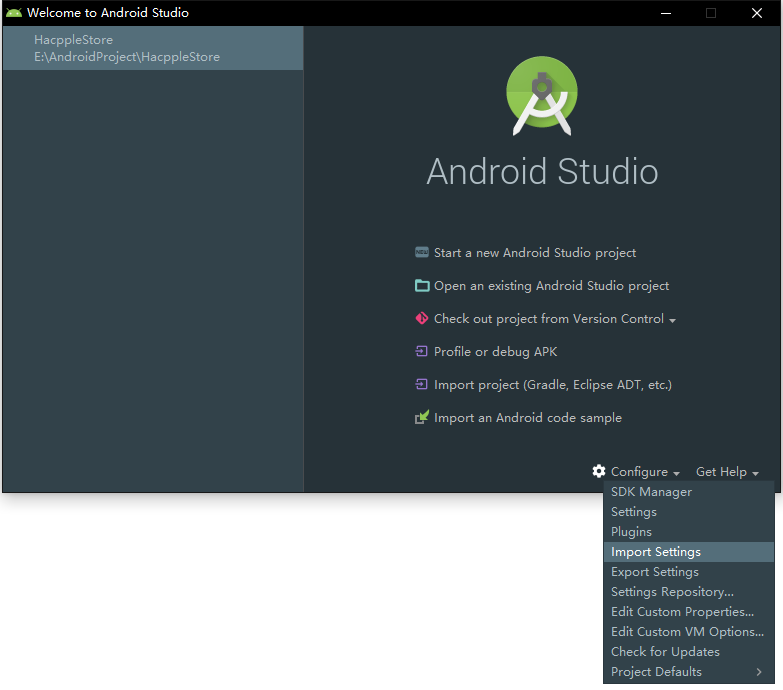Click the icon beside Profile or debug APK
The image size is (783, 690).
[x=421, y=351]
